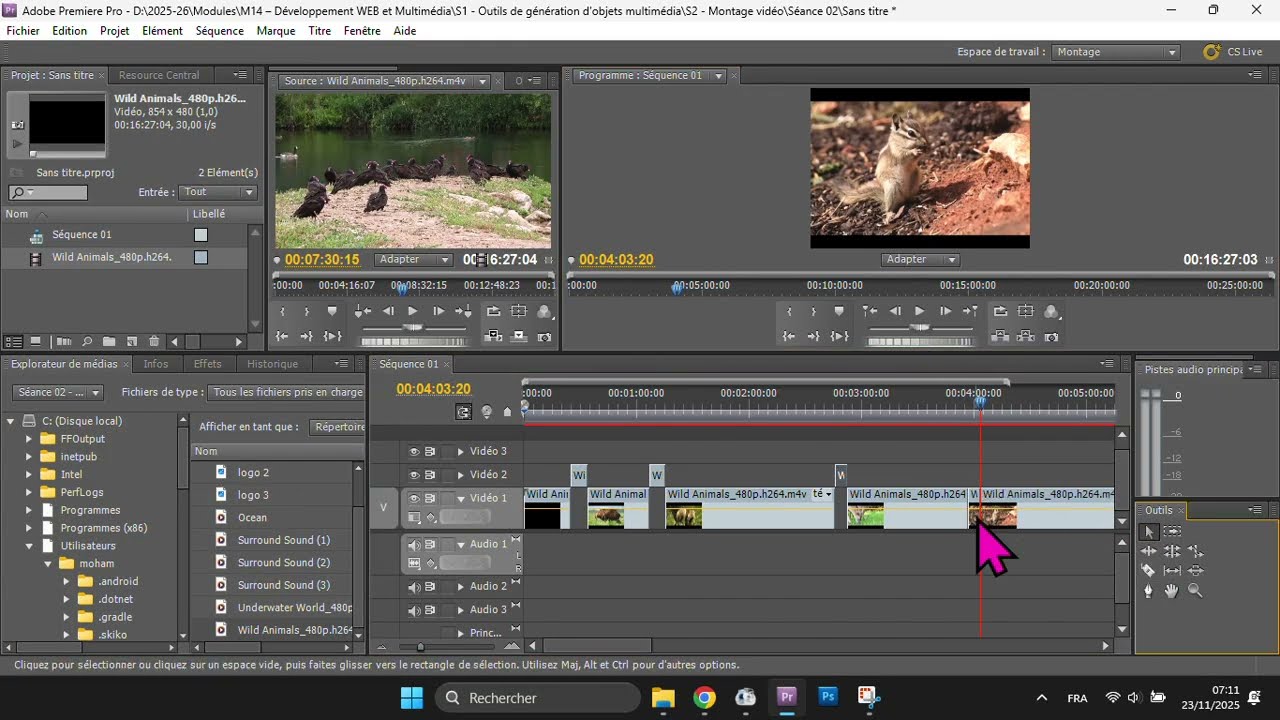Select the Rate Stretch tool
1280x720 pixels.
(x=1196, y=551)
